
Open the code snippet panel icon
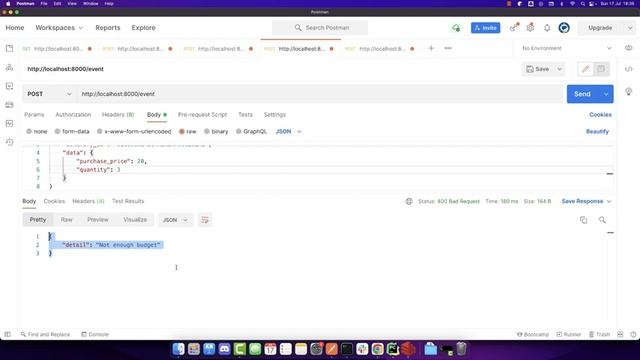pyautogui.click(x=629, y=69)
